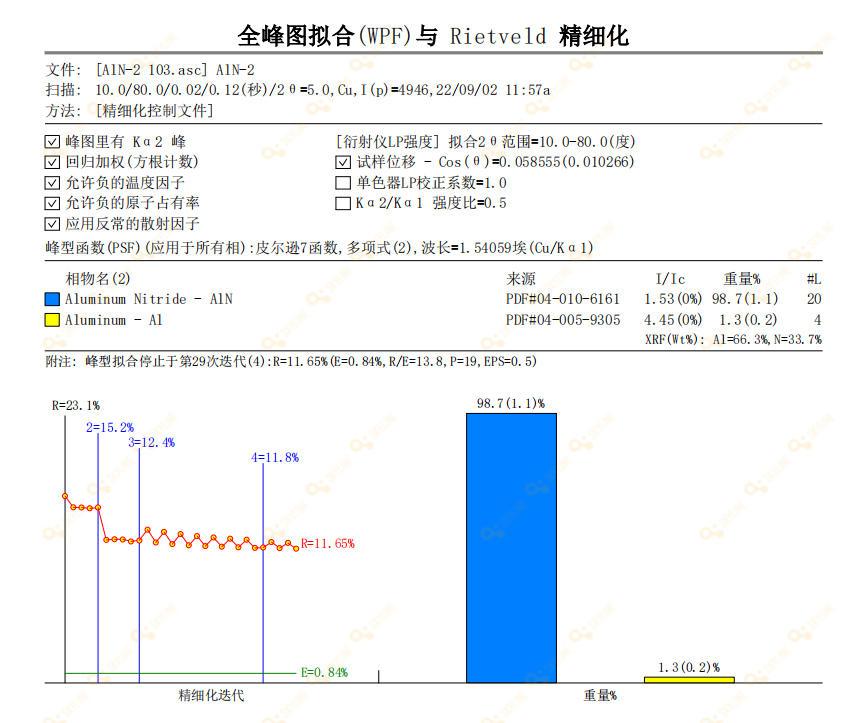862x723 pixels.
Task: Click the green E=0.84% label
Action: pyautogui.click(x=324, y=672)
